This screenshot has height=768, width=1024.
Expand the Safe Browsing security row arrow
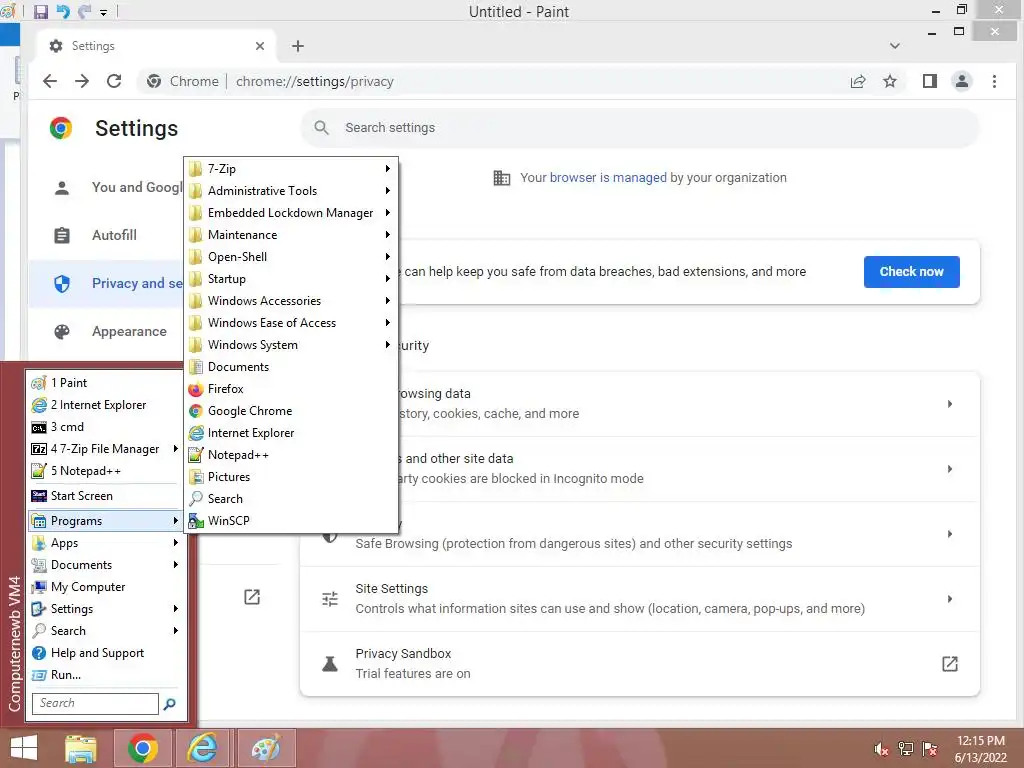coord(950,534)
